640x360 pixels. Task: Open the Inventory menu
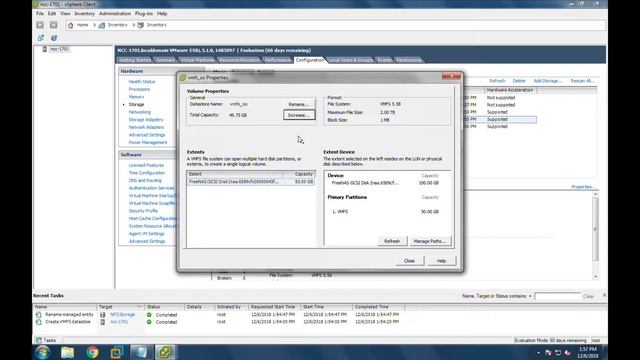click(84, 13)
